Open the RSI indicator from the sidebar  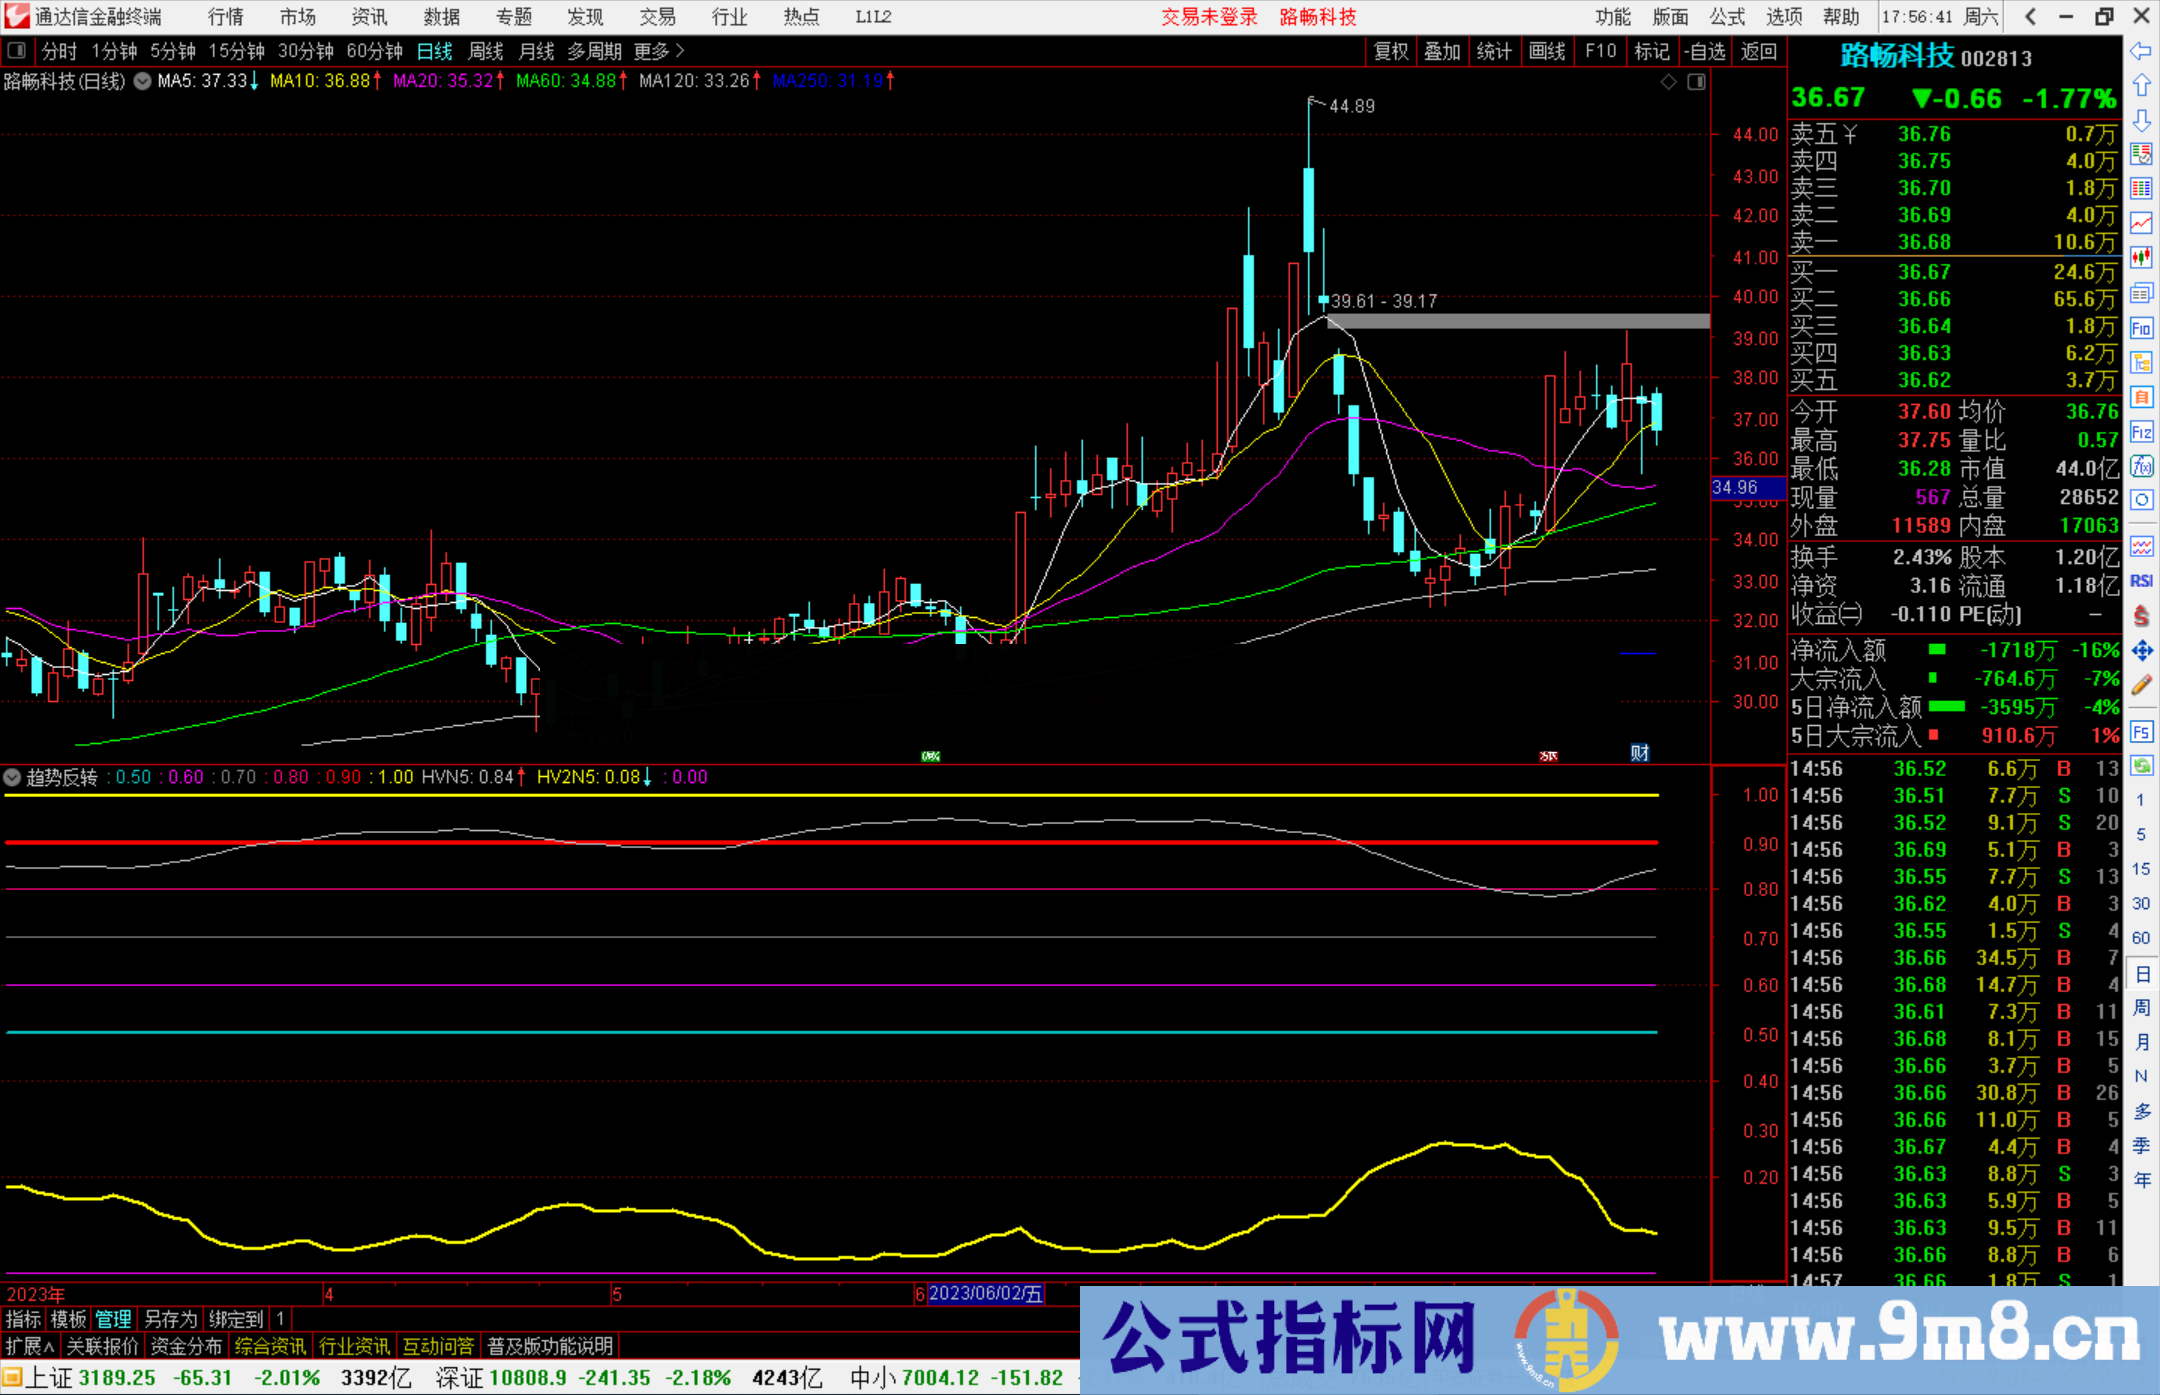coord(2141,580)
